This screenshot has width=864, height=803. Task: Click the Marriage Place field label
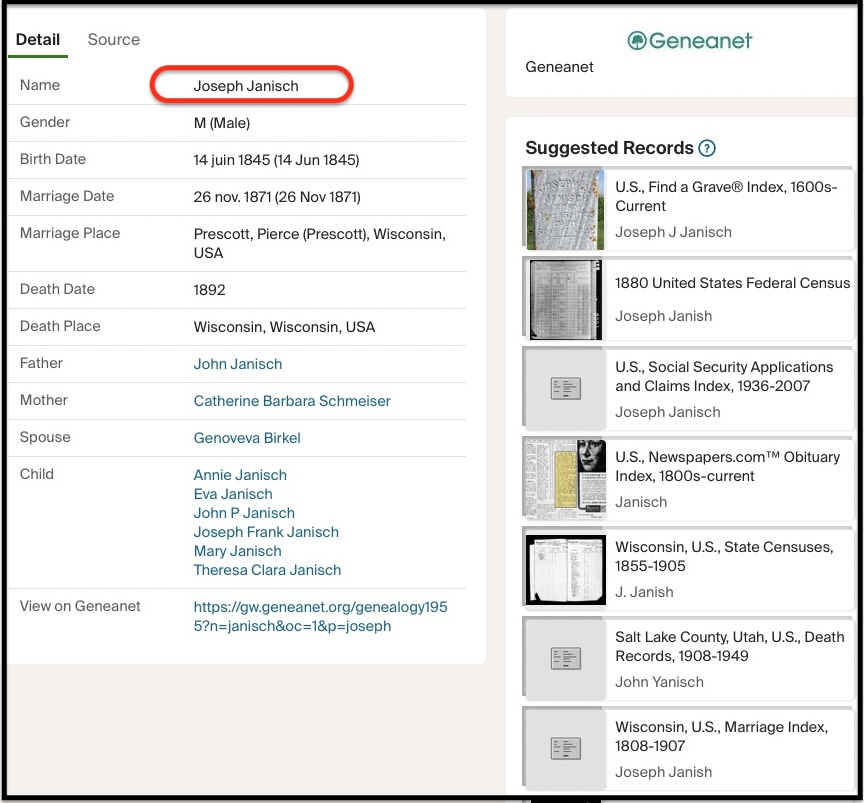coord(70,234)
